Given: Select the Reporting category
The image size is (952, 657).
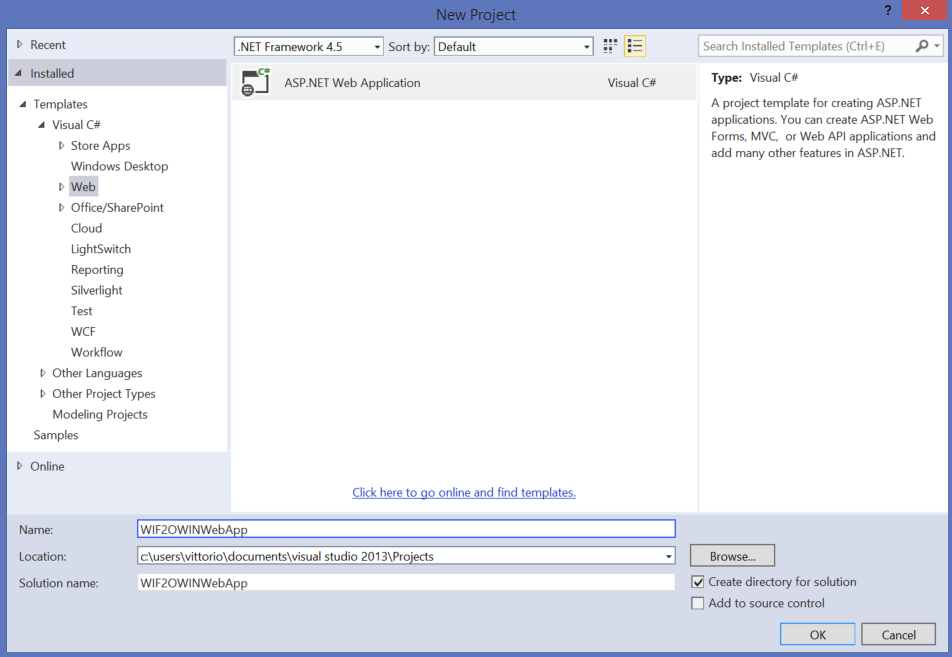Looking at the screenshot, I should tap(97, 270).
